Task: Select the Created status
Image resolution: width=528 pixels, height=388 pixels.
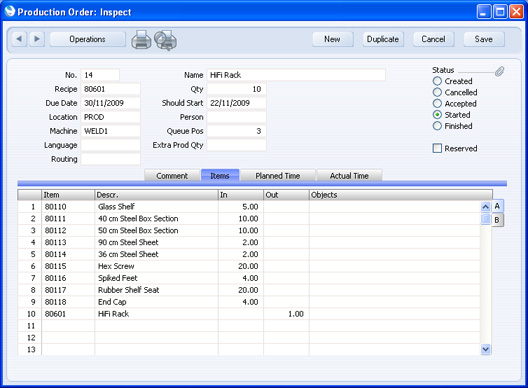Action: tap(437, 81)
